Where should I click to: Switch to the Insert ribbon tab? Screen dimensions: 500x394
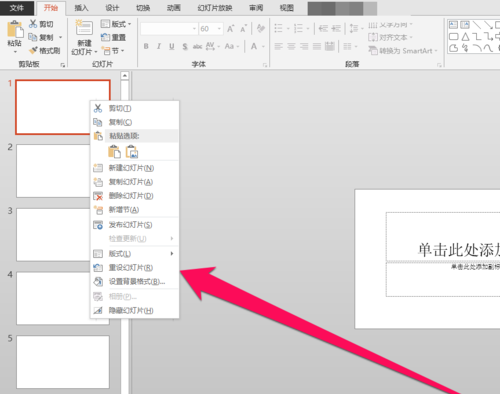(x=81, y=8)
